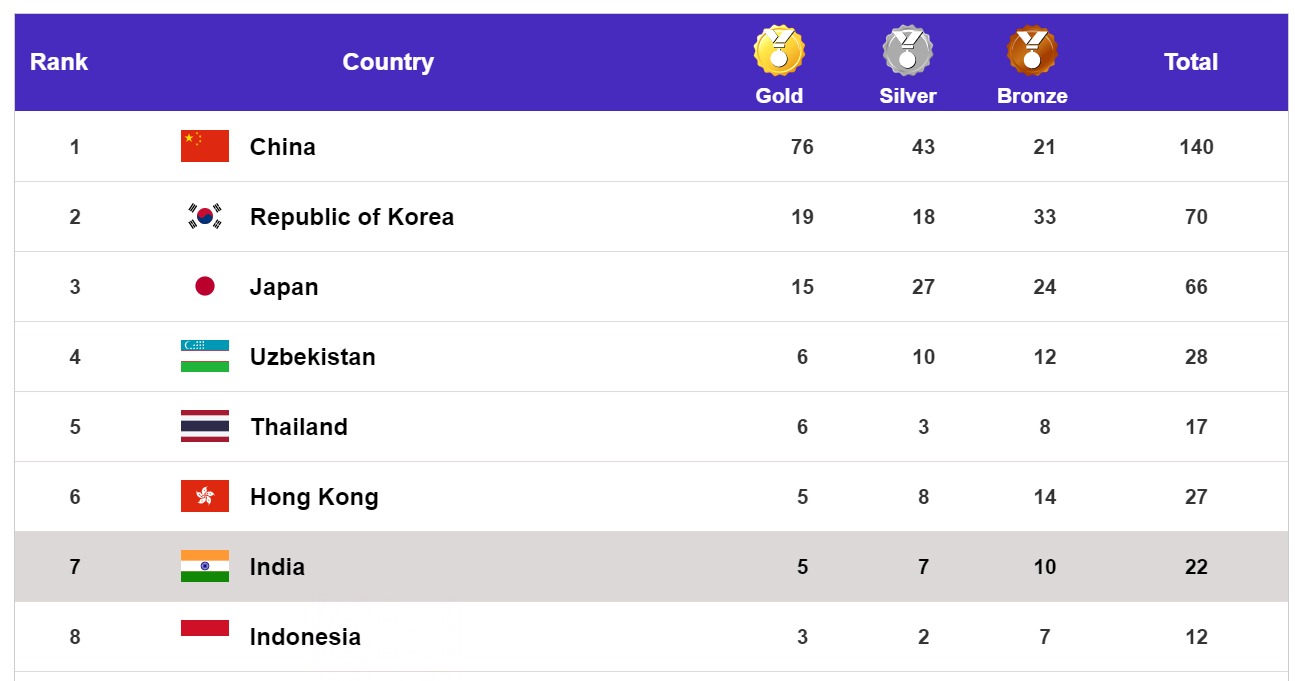Click the Silver medal icon
1295x681 pixels.
(907, 51)
